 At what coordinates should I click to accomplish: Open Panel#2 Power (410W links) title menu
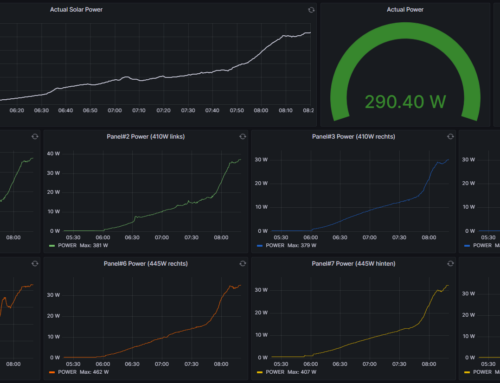(x=146, y=136)
